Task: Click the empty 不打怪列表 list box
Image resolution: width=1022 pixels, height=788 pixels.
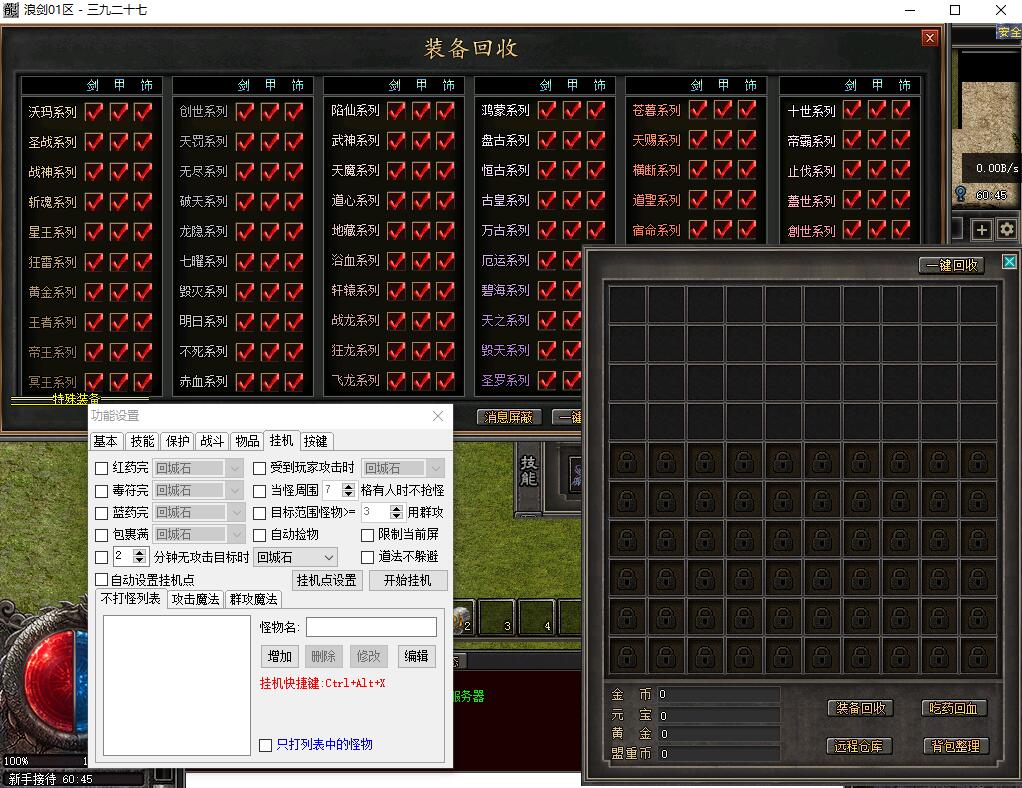Action: 177,686
